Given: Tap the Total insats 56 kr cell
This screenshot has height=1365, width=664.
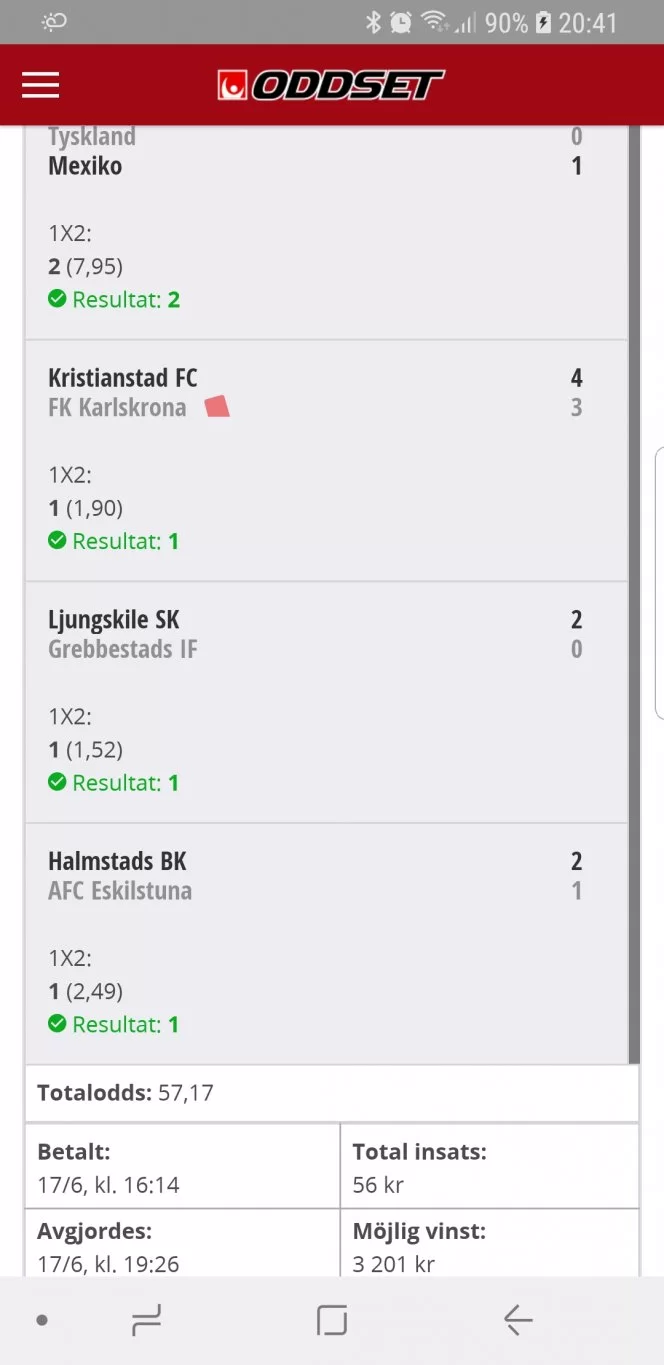Looking at the screenshot, I should click(x=489, y=1168).
